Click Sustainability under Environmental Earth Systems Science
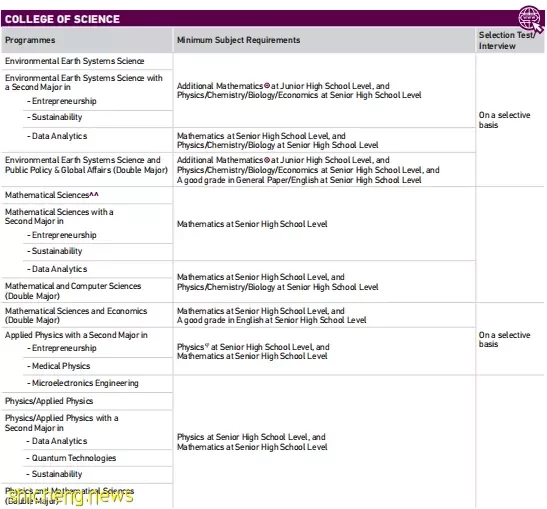547x509 pixels. [x=55, y=117]
